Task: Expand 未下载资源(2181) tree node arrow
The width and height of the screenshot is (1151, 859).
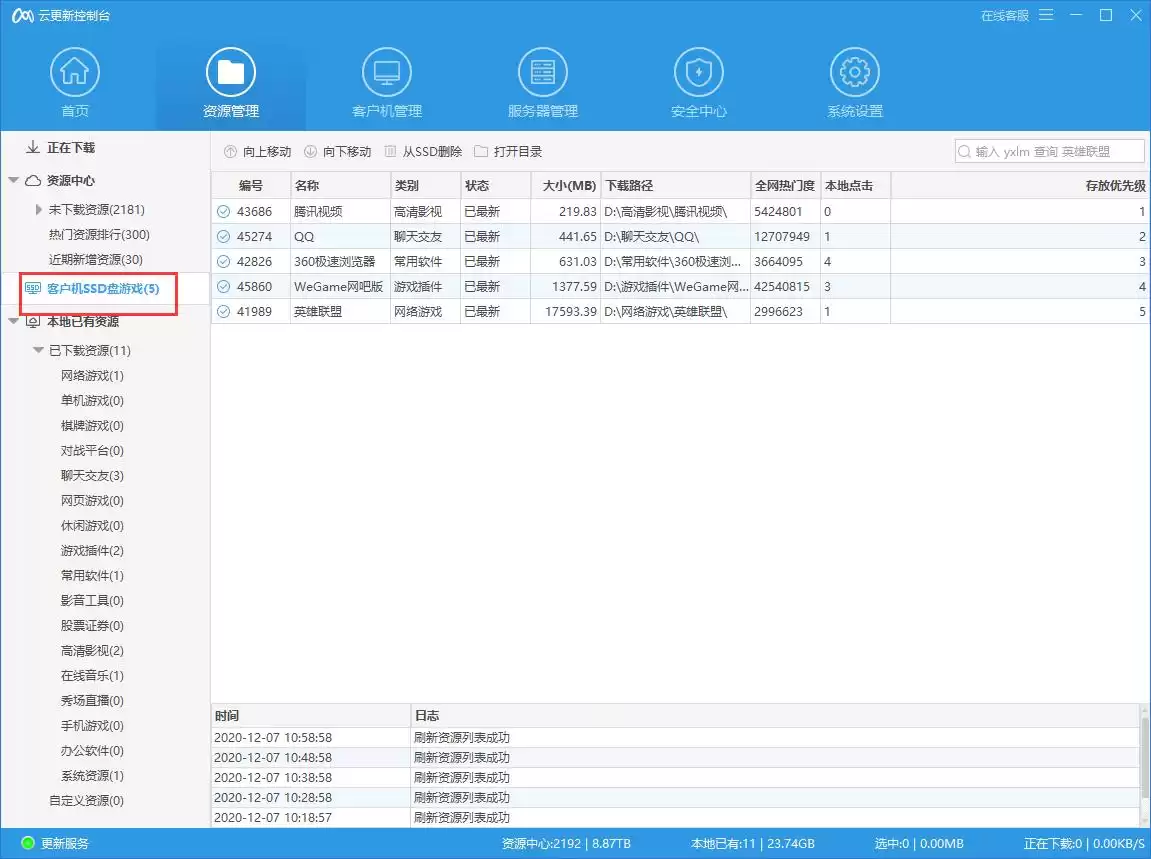Action: (x=39, y=210)
